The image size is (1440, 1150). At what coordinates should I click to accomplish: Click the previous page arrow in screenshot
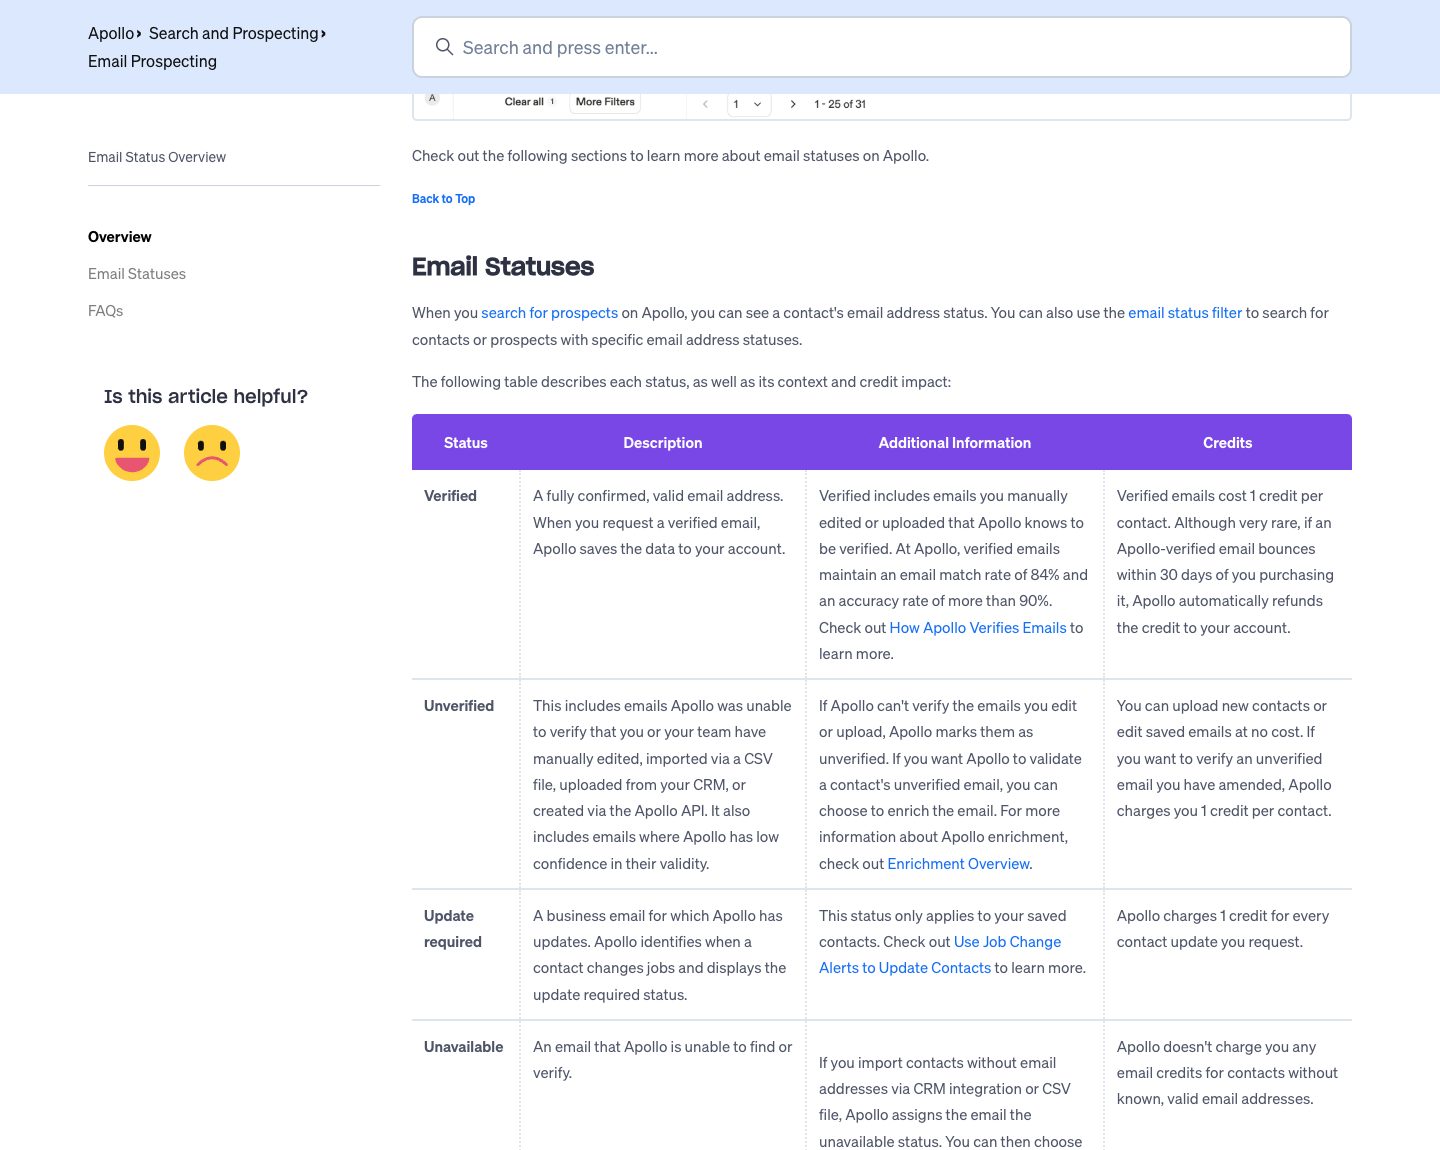click(x=705, y=104)
